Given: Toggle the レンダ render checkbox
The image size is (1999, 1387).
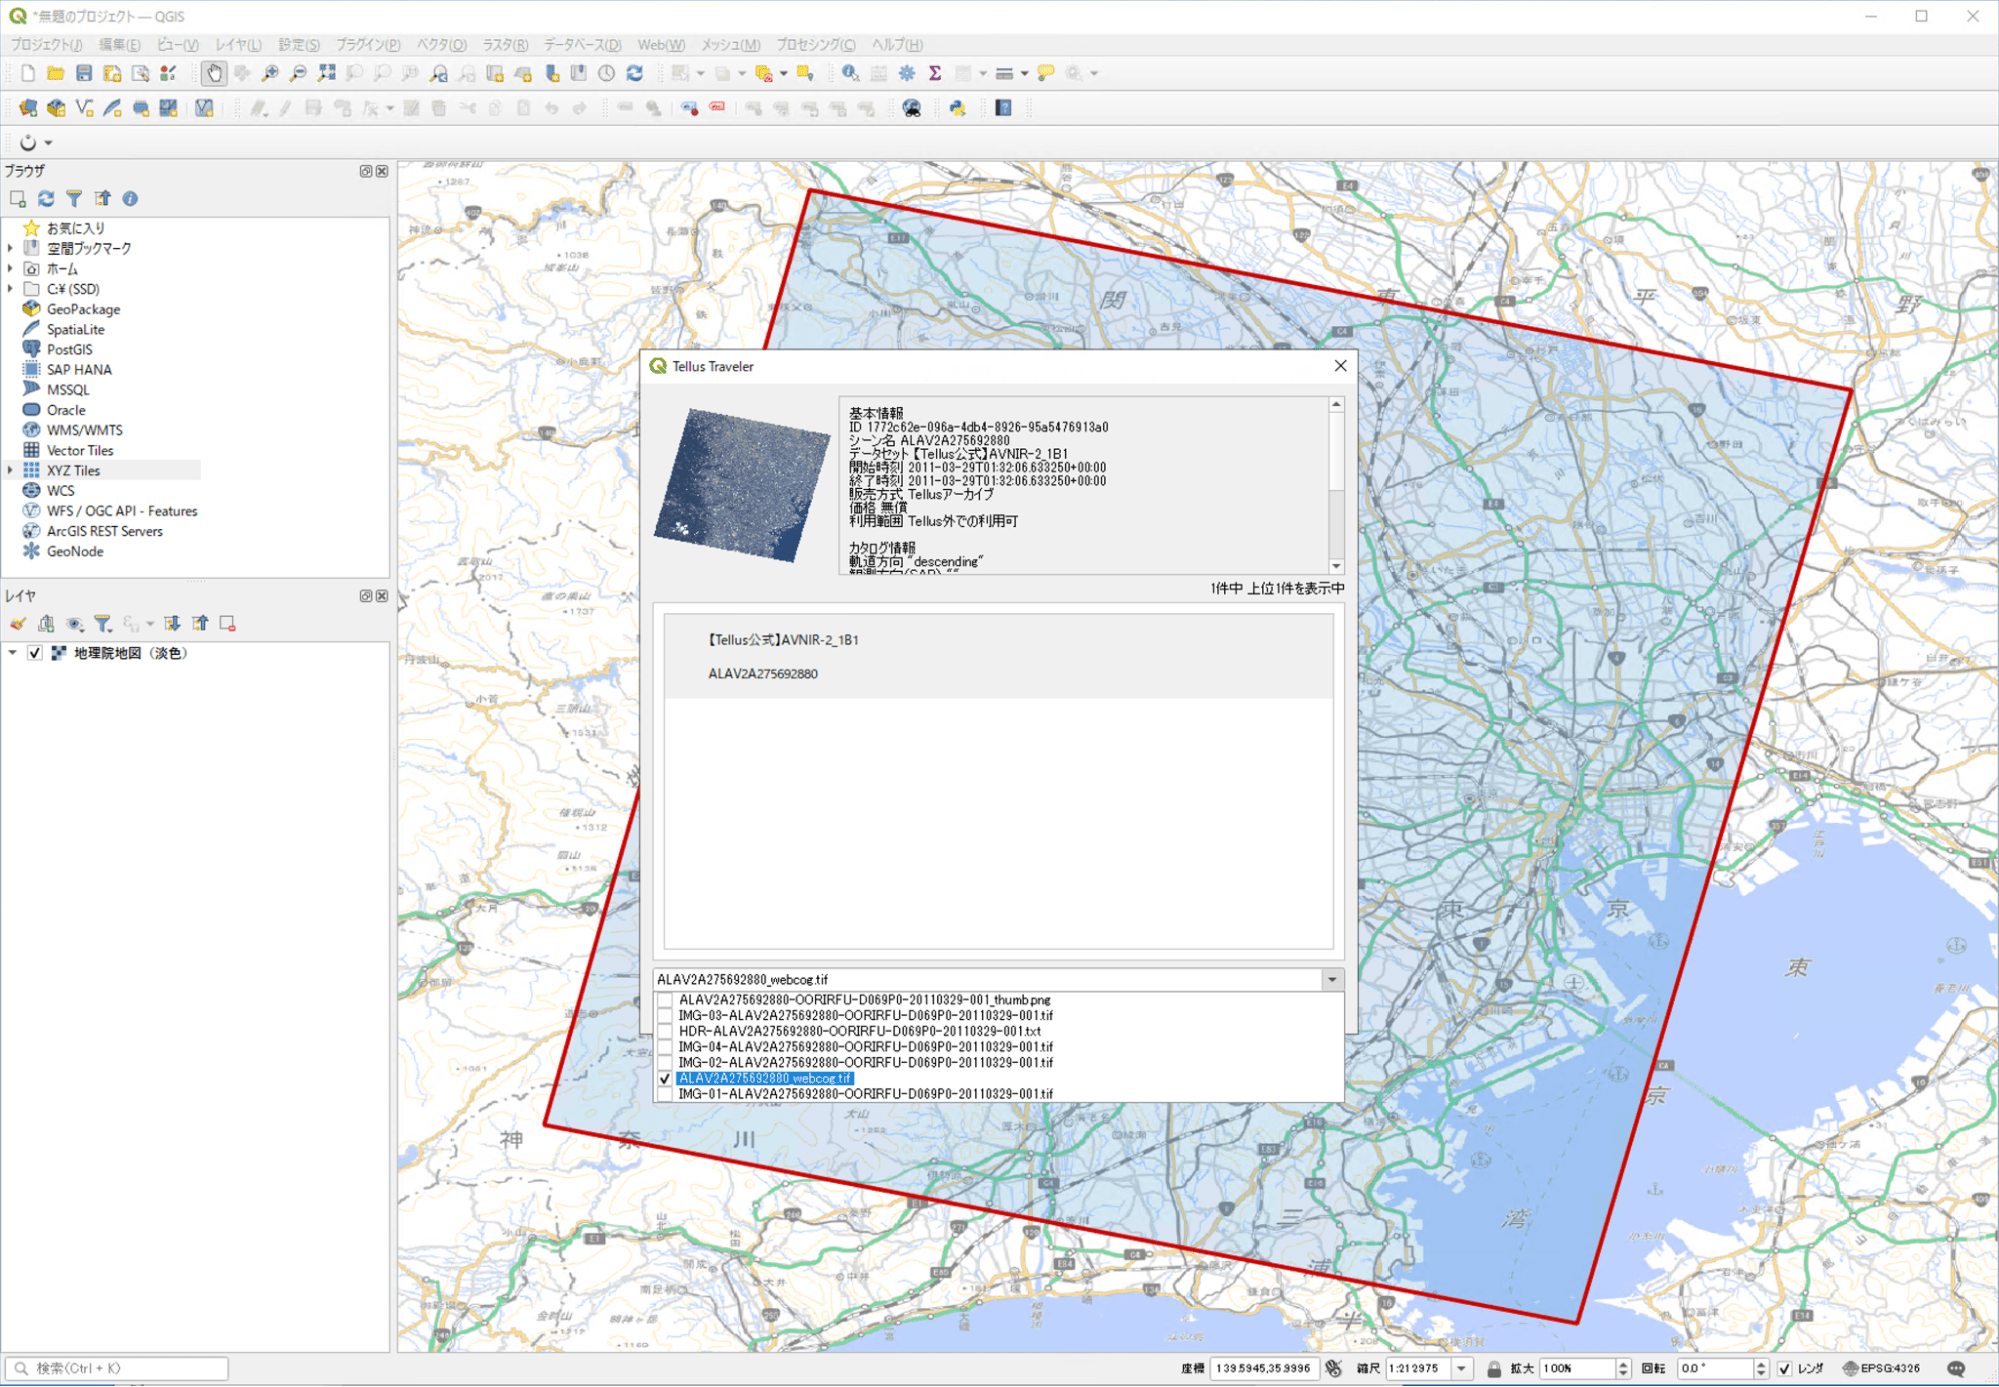Looking at the screenshot, I should pyautogui.click(x=1784, y=1368).
